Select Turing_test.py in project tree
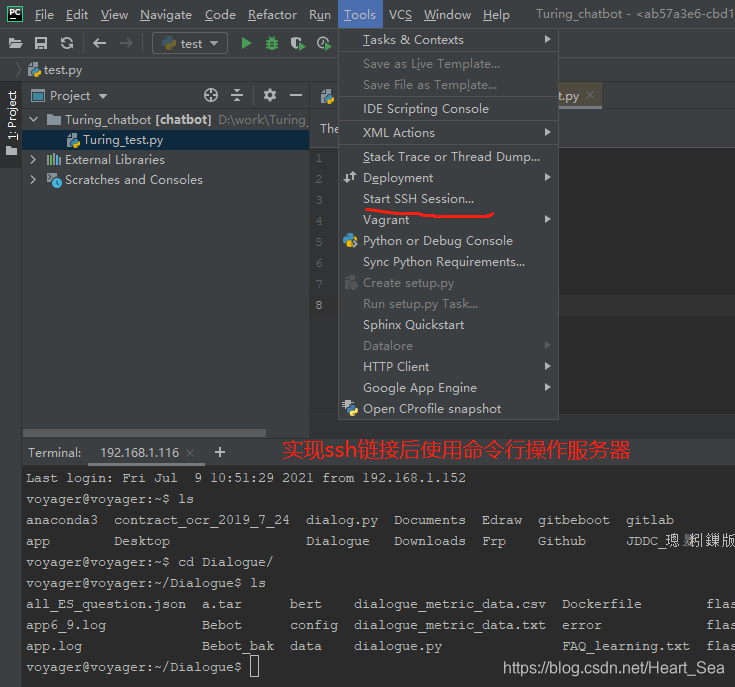Screen dimensions: 735x687 click(x=166, y=140)
